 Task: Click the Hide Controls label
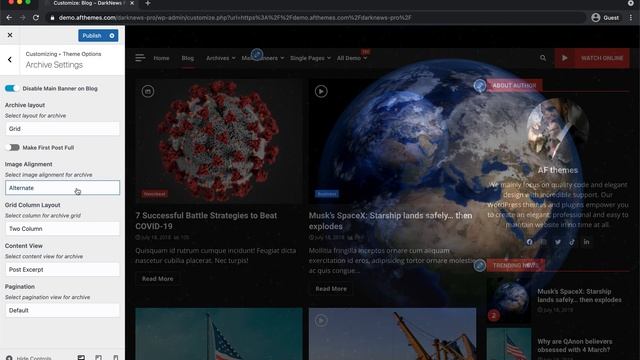[x=34, y=358]
